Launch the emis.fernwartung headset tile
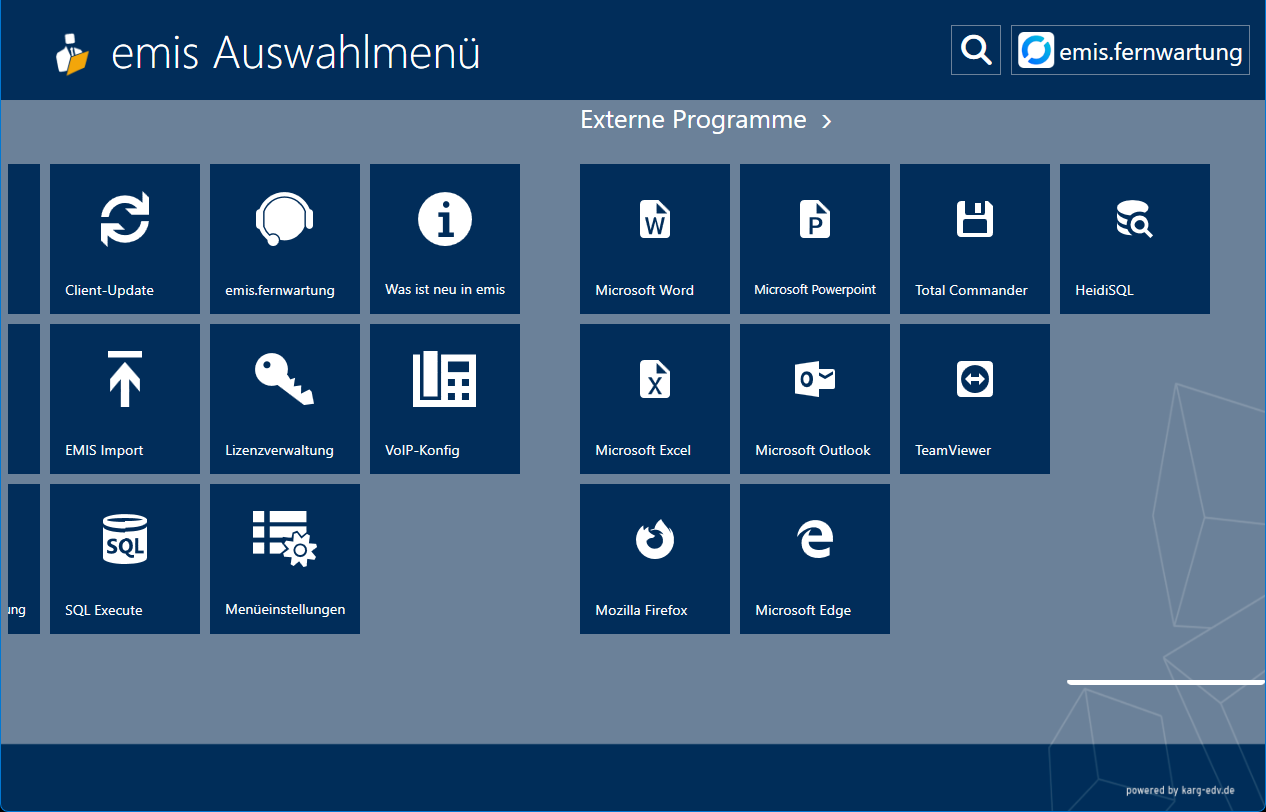1266x812 pixels. click(285, 239)
